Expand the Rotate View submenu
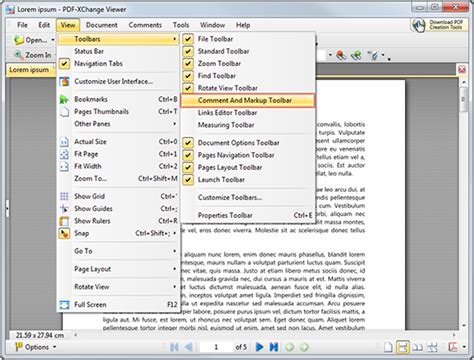 pyautogui.click(x=118, y=287)
